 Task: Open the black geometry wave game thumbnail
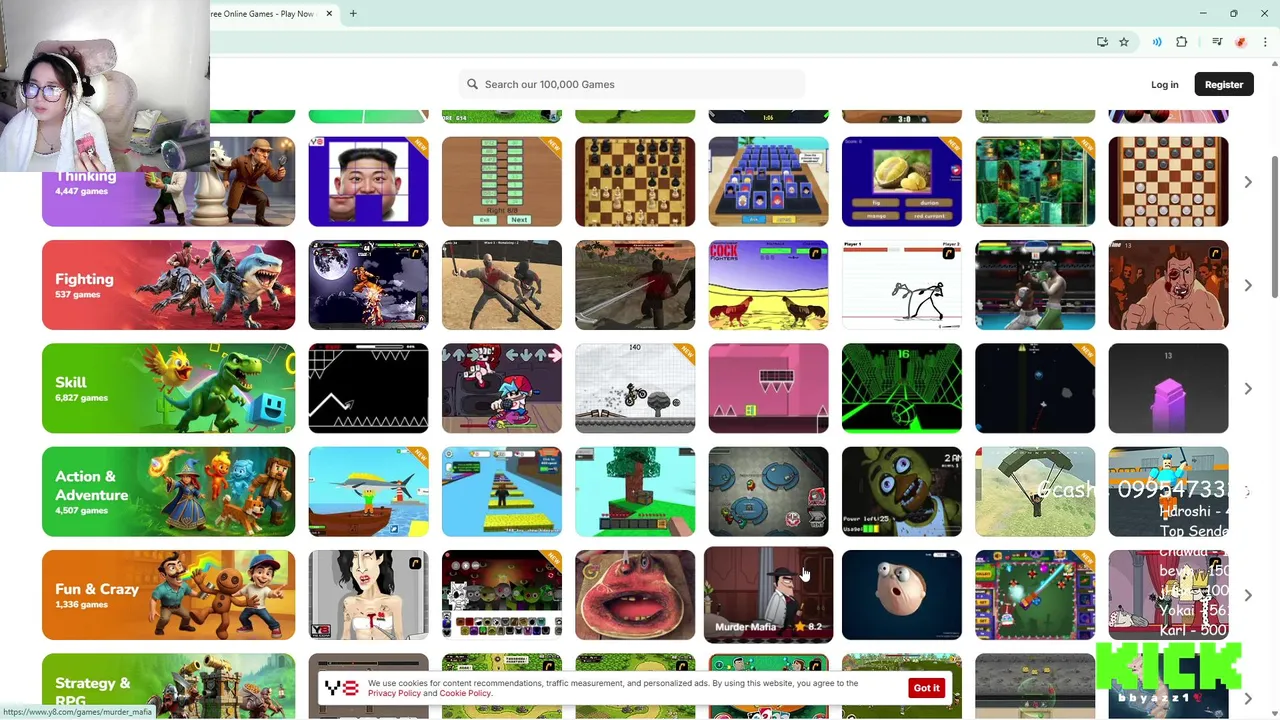pyautogui.click(x=368, y=388)
